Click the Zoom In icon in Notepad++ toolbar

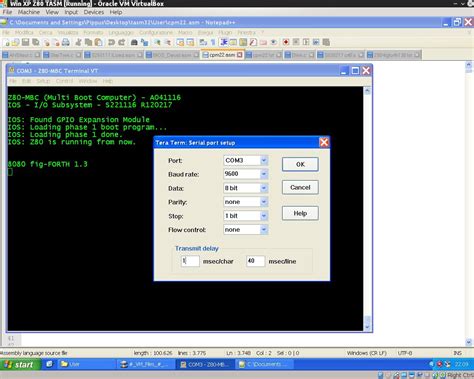coord(157,42)
